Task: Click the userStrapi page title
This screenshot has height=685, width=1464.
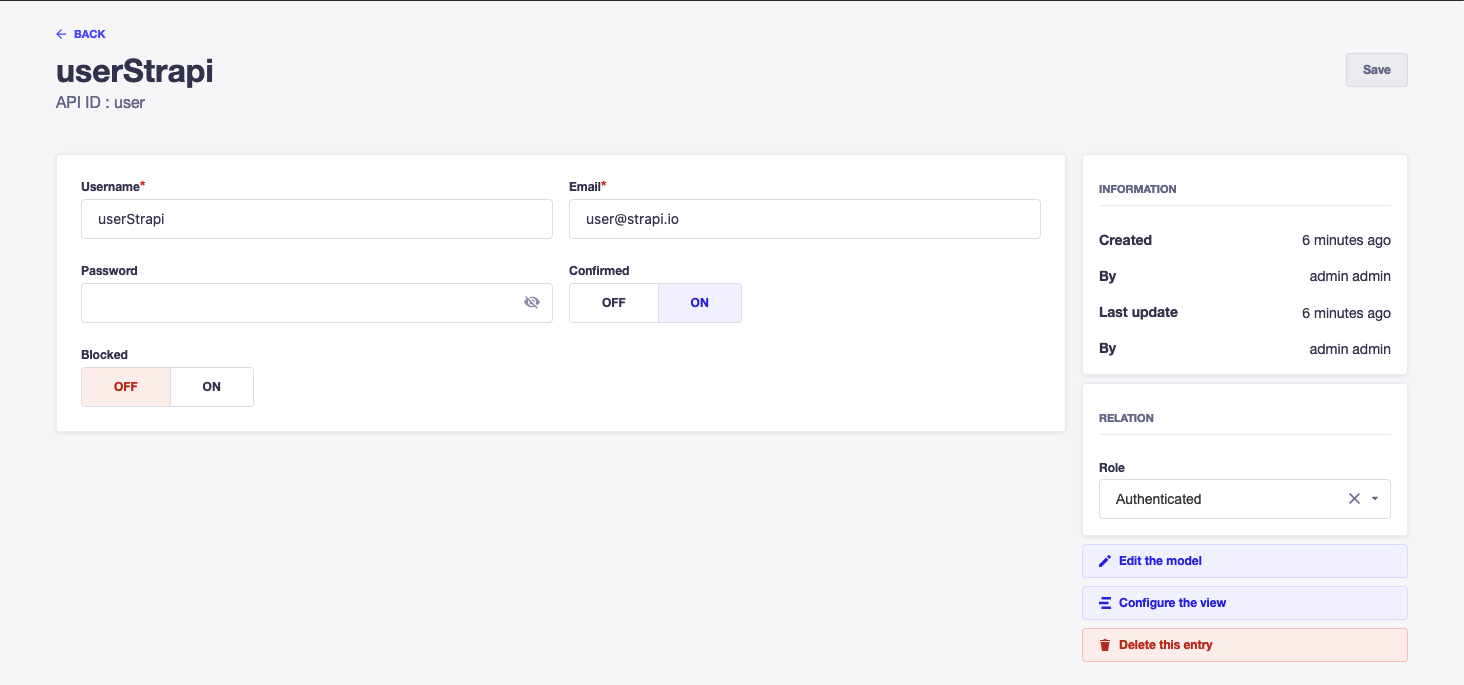Action: pos(135,71)
